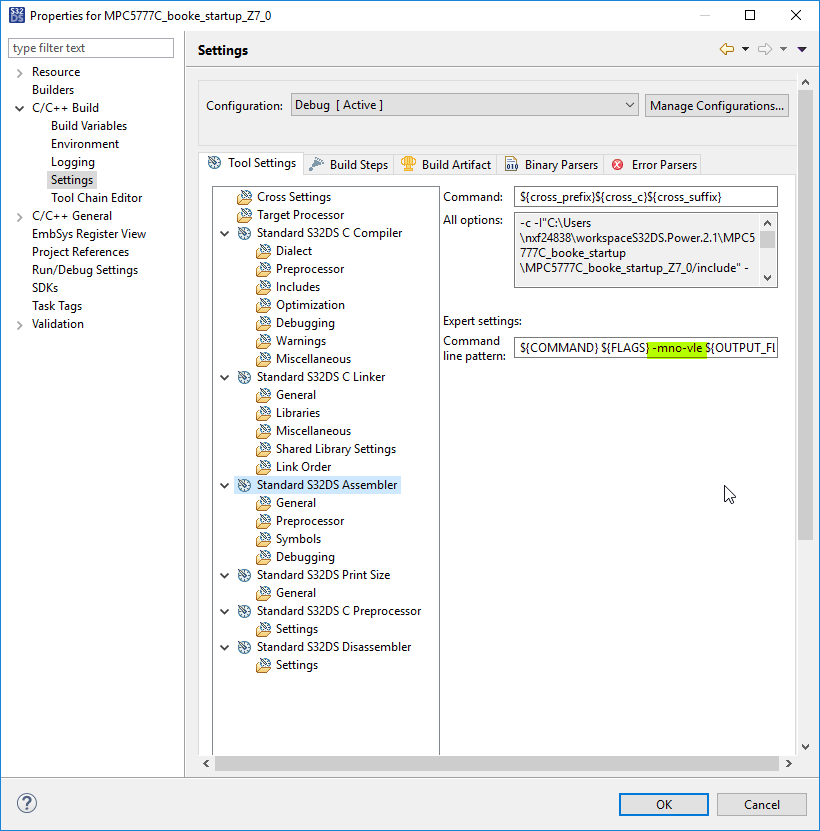Collapse the C/C++ Build tree node
The width and height of the screenshot is (820, 831).
(x=20, y=109)
